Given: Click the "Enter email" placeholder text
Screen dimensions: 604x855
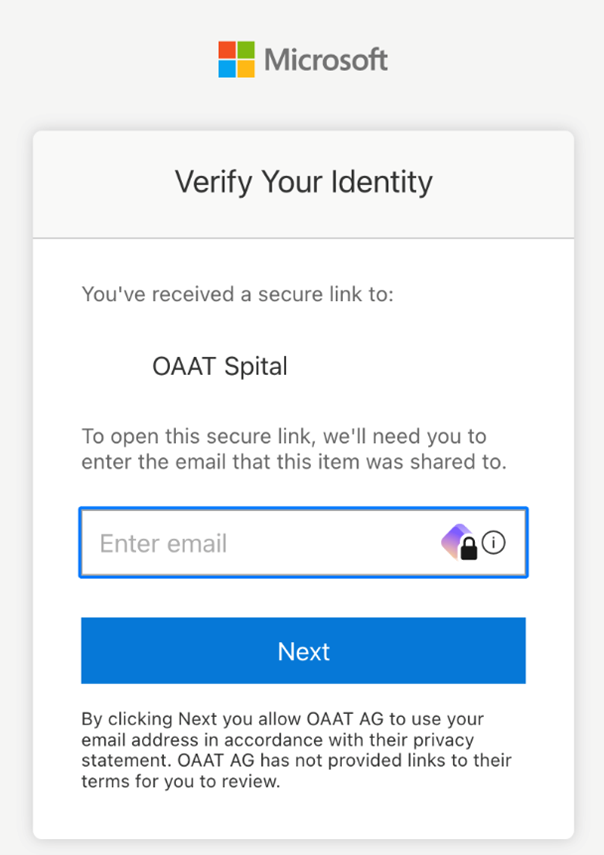Looking at the screenshot, I should (163, 544).
